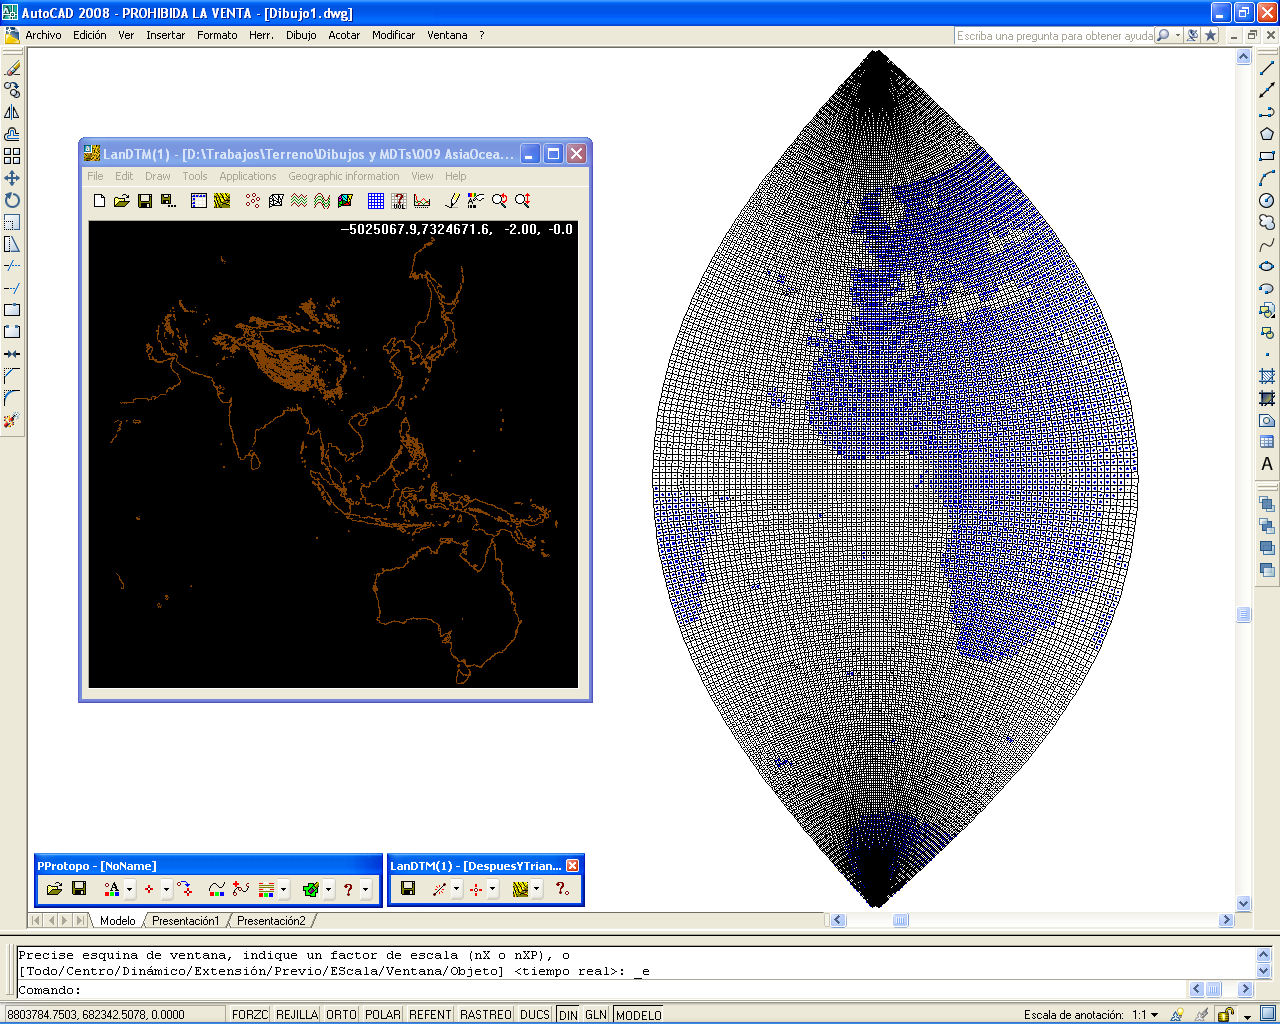
Task: Select the Rotate tool in left toolbar
Action: 12,200
